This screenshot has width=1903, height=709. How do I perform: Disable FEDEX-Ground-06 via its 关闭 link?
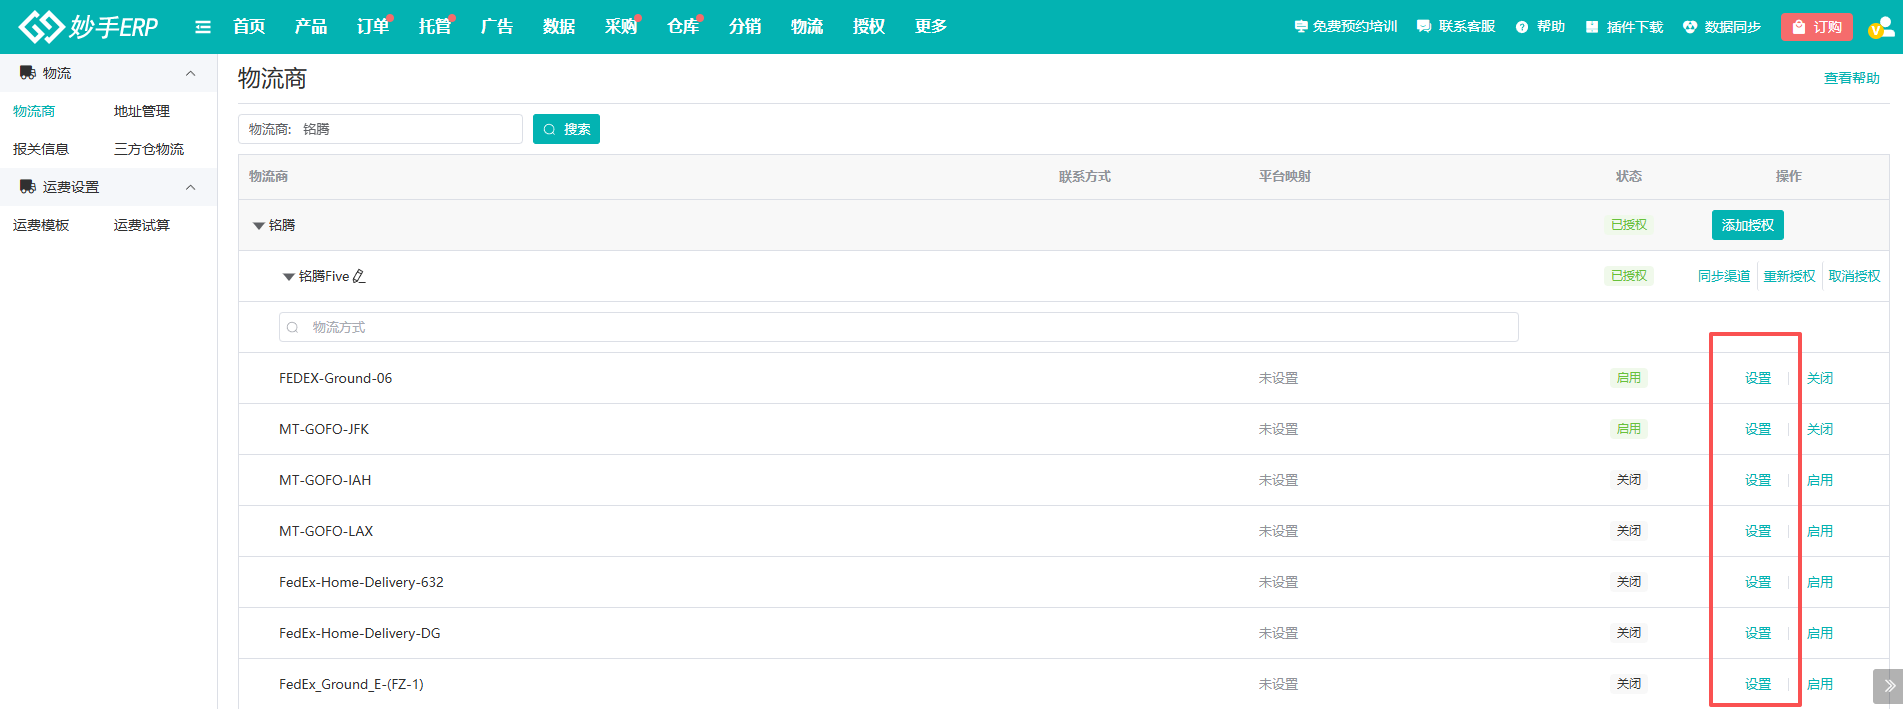coord(1820,378)
